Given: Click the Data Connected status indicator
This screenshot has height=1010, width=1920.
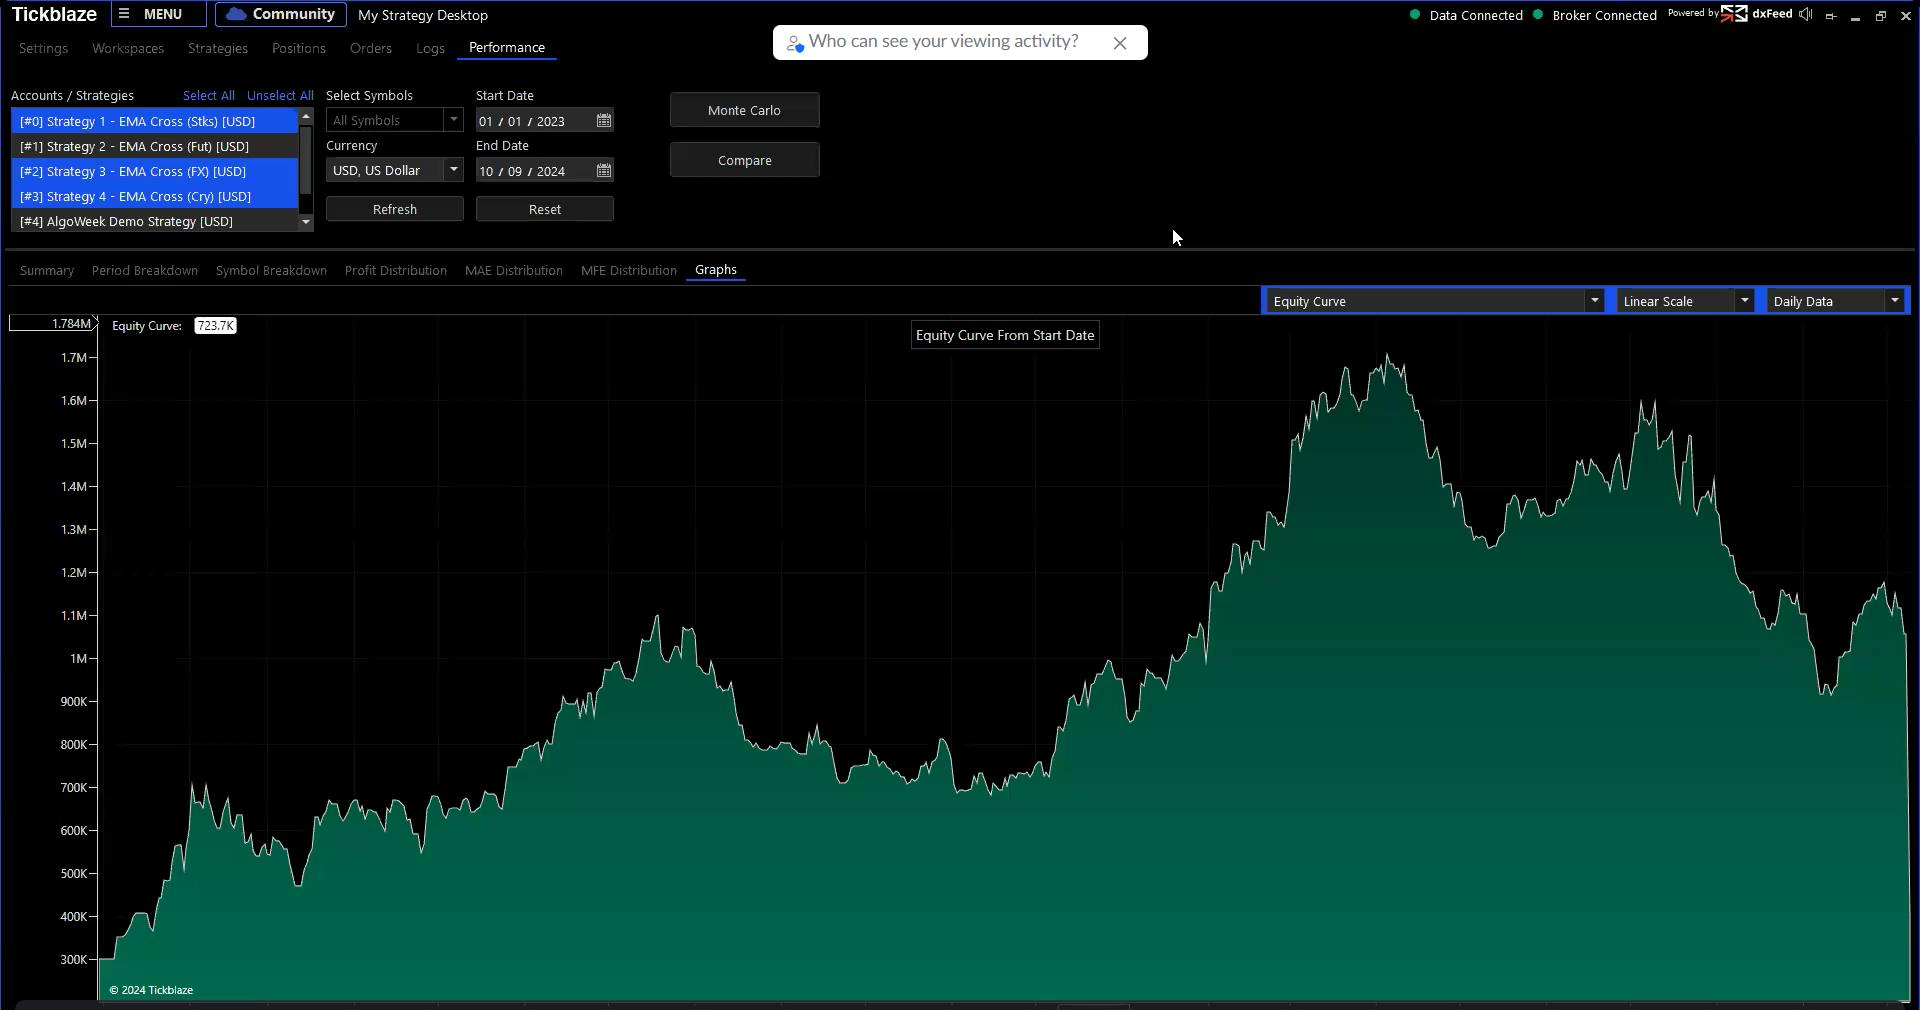Looking at the screenshot, I should tap(1466, 15).
